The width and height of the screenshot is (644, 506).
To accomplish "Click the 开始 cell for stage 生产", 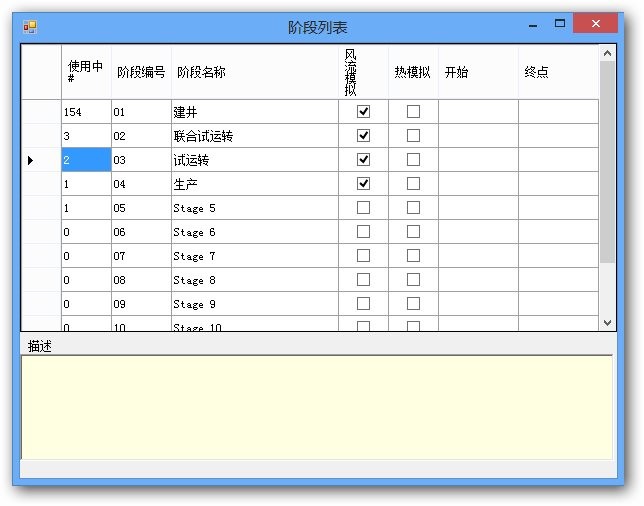I will click(478, 184).
